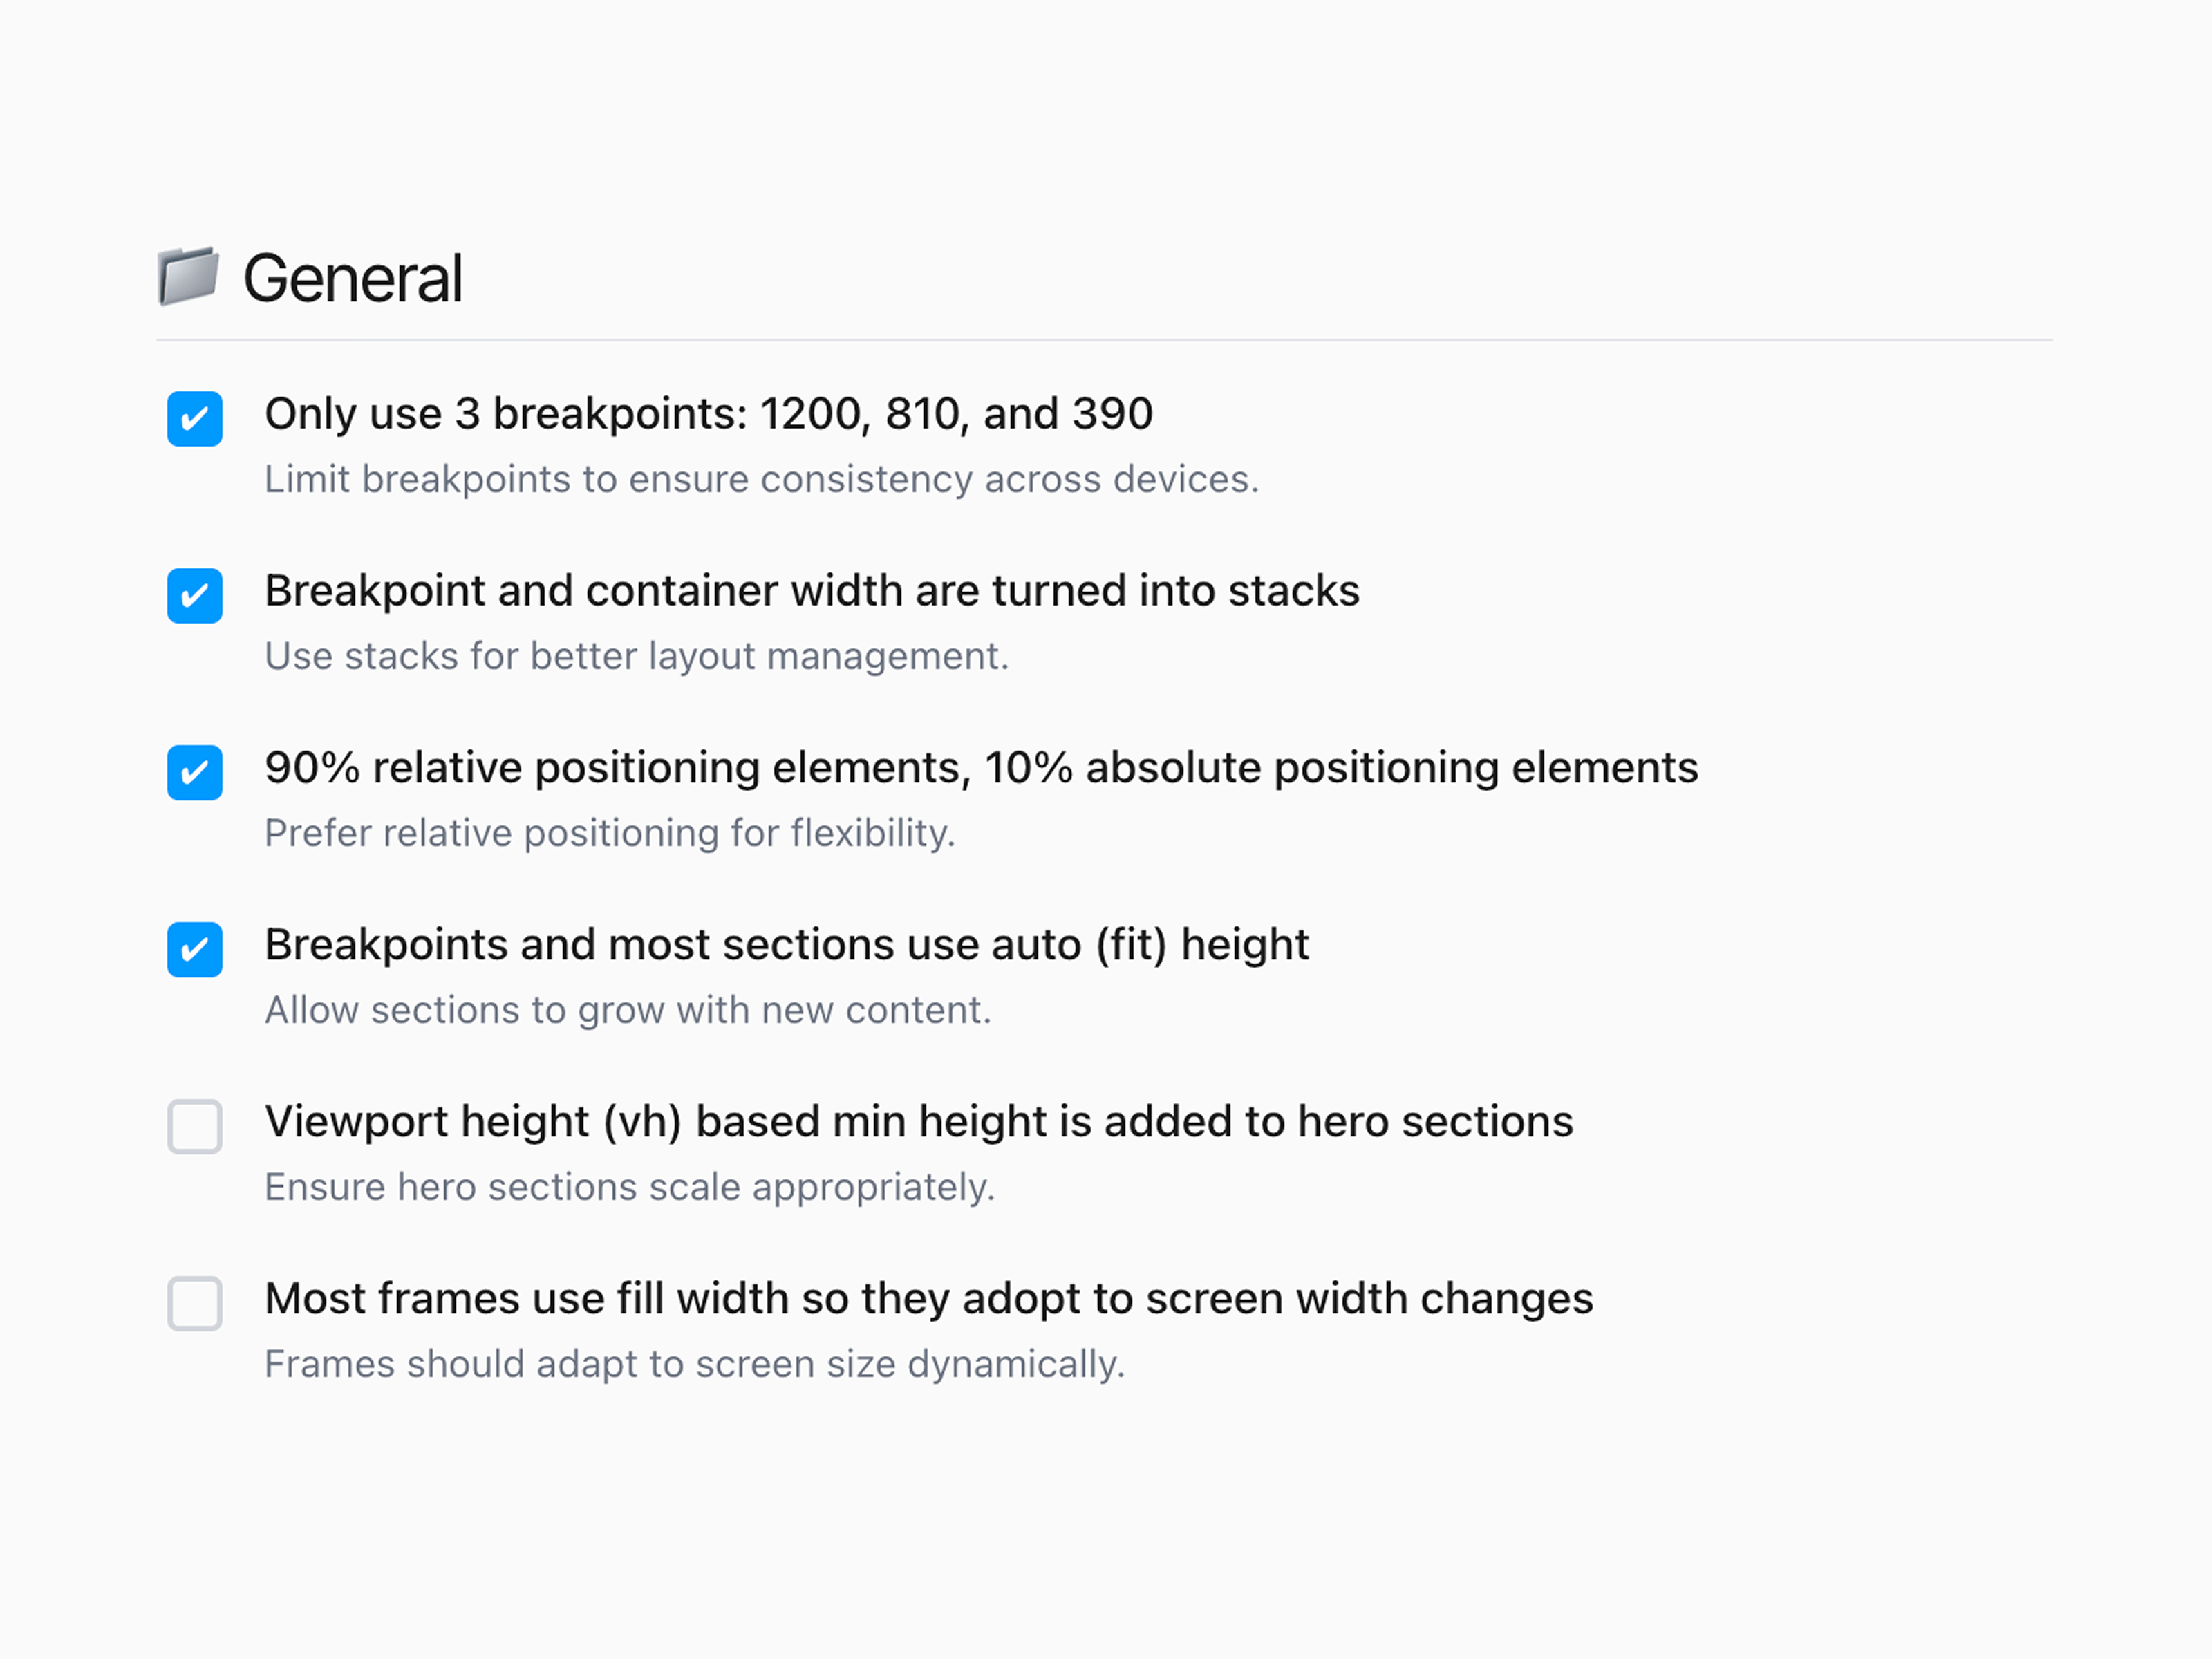The width and height of the screenshot is (2212, 1659).
Task: Click 'Breakpoint and container width' title text
Action: tap(812, 591)
